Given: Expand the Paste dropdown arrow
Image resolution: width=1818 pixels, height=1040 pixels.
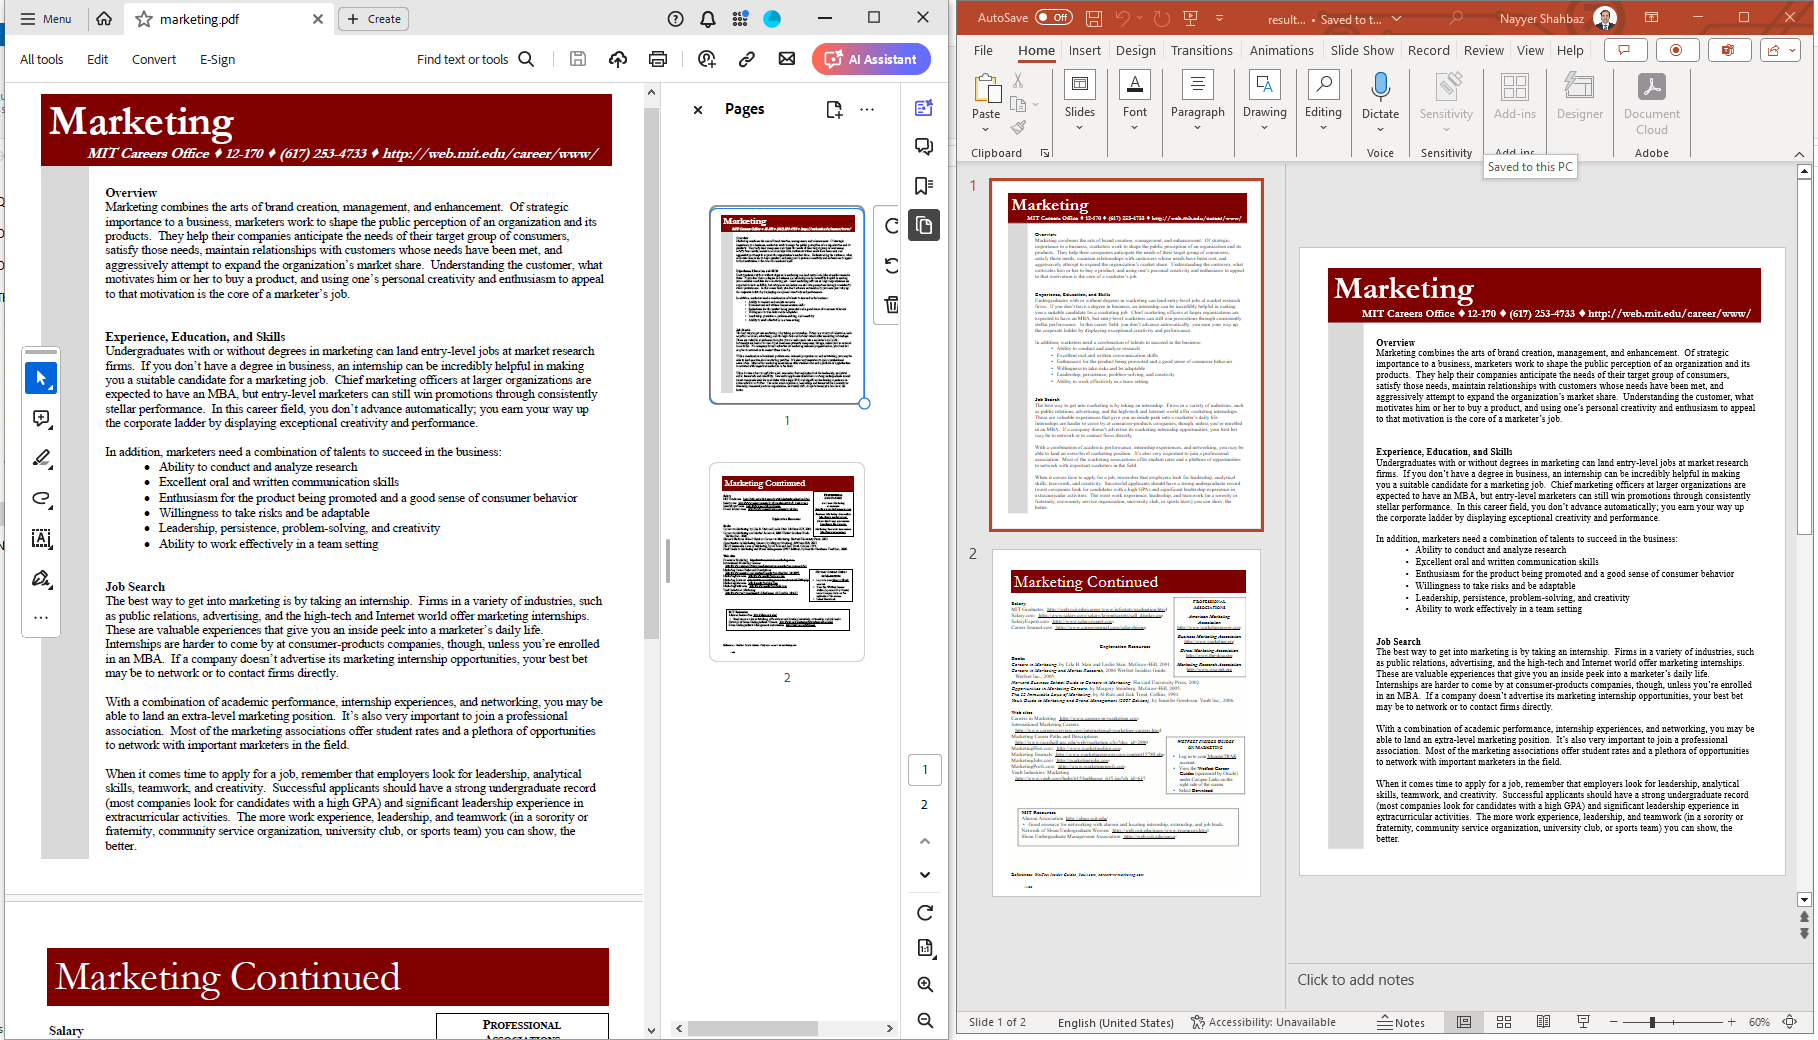Looking at the screenshot, I should click(x=986, y=127).
